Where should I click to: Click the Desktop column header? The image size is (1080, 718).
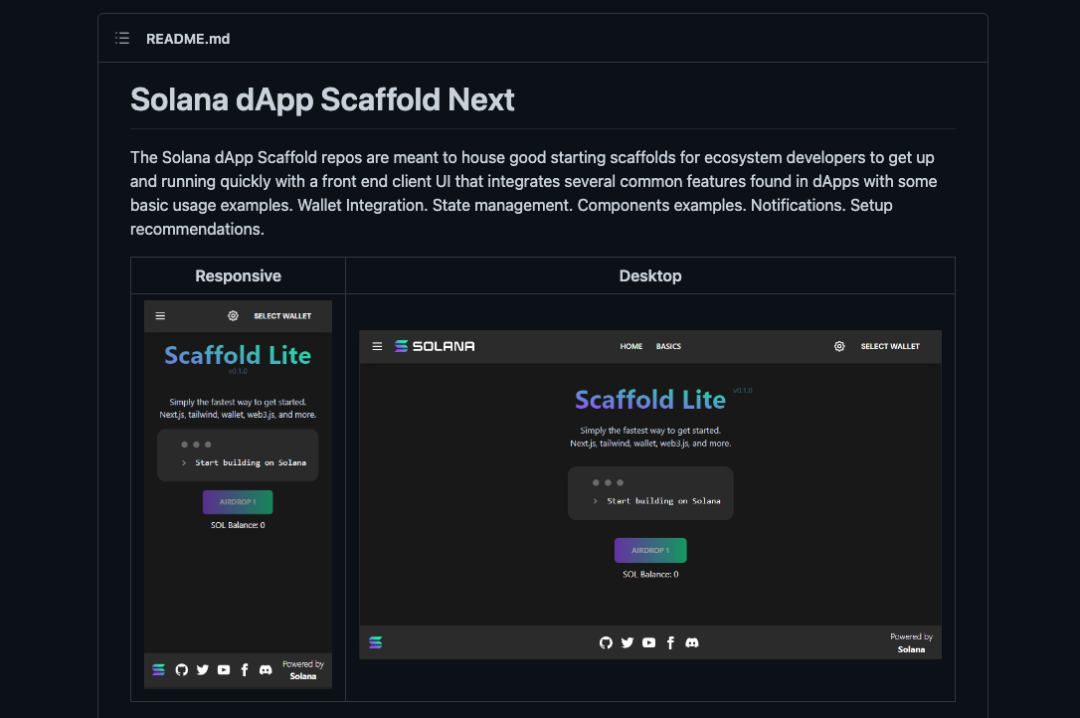[650, 276]
